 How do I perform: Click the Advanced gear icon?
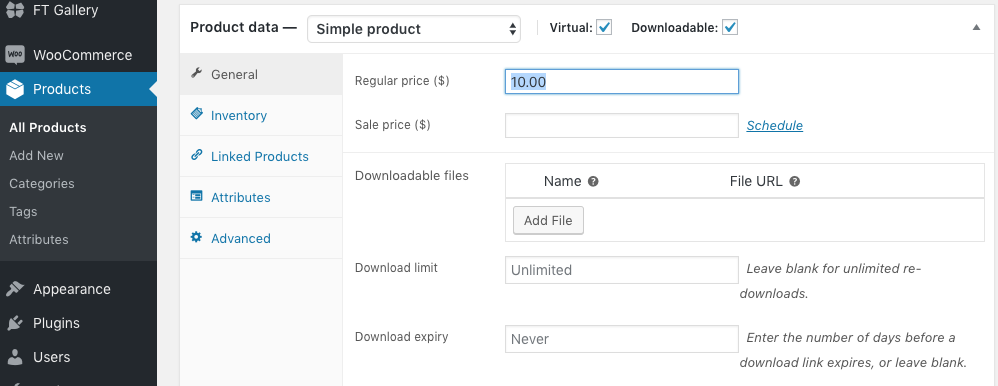click(x=197, y=238)
